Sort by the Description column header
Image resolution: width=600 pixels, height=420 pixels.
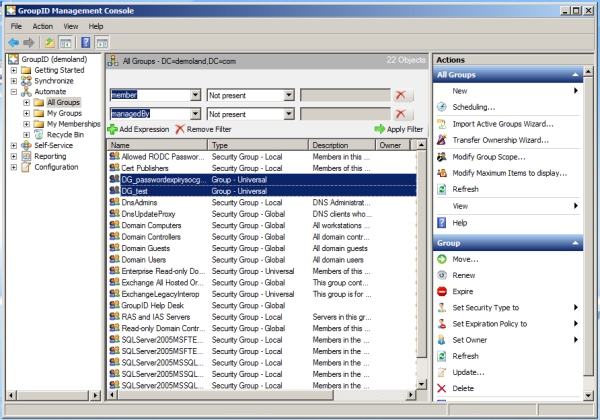pyautogui.click(x=342, y=145)
